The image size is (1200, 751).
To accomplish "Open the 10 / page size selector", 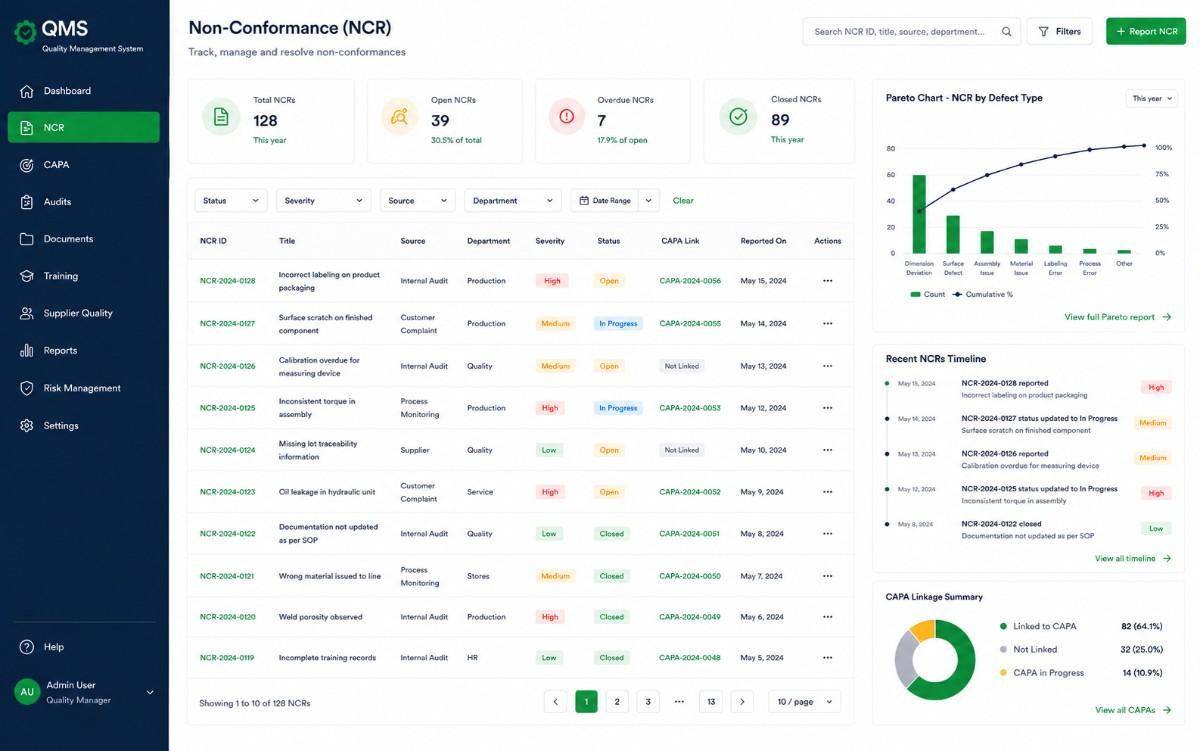I will 804,702.
